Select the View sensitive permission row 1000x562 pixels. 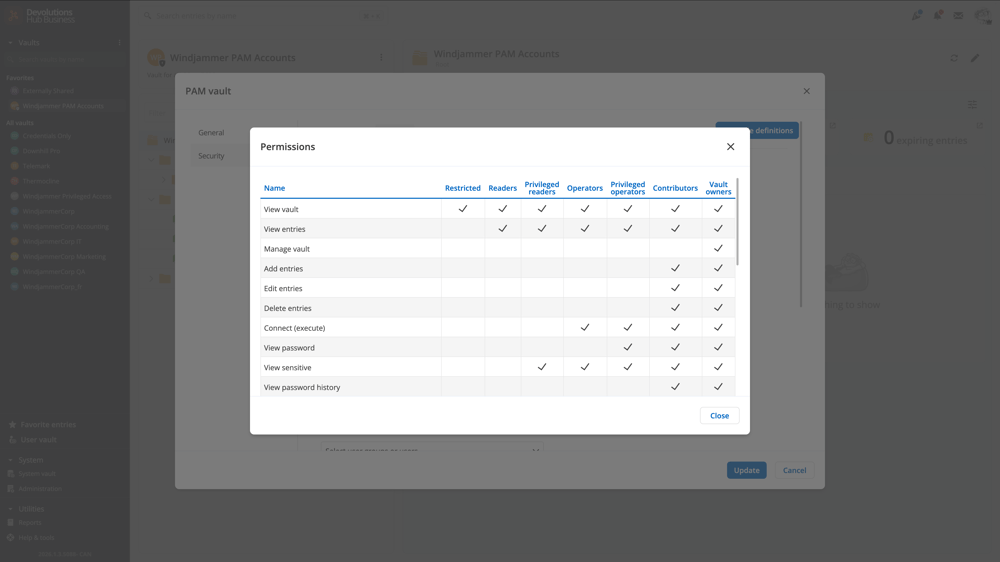[x=497, y=367]
